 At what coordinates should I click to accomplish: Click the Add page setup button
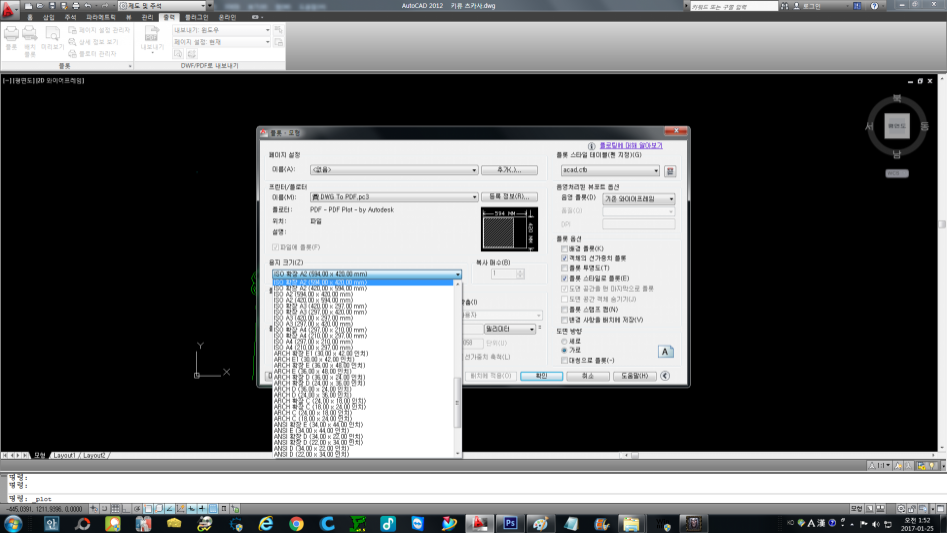pyautogui.click(x=509, y=170)
